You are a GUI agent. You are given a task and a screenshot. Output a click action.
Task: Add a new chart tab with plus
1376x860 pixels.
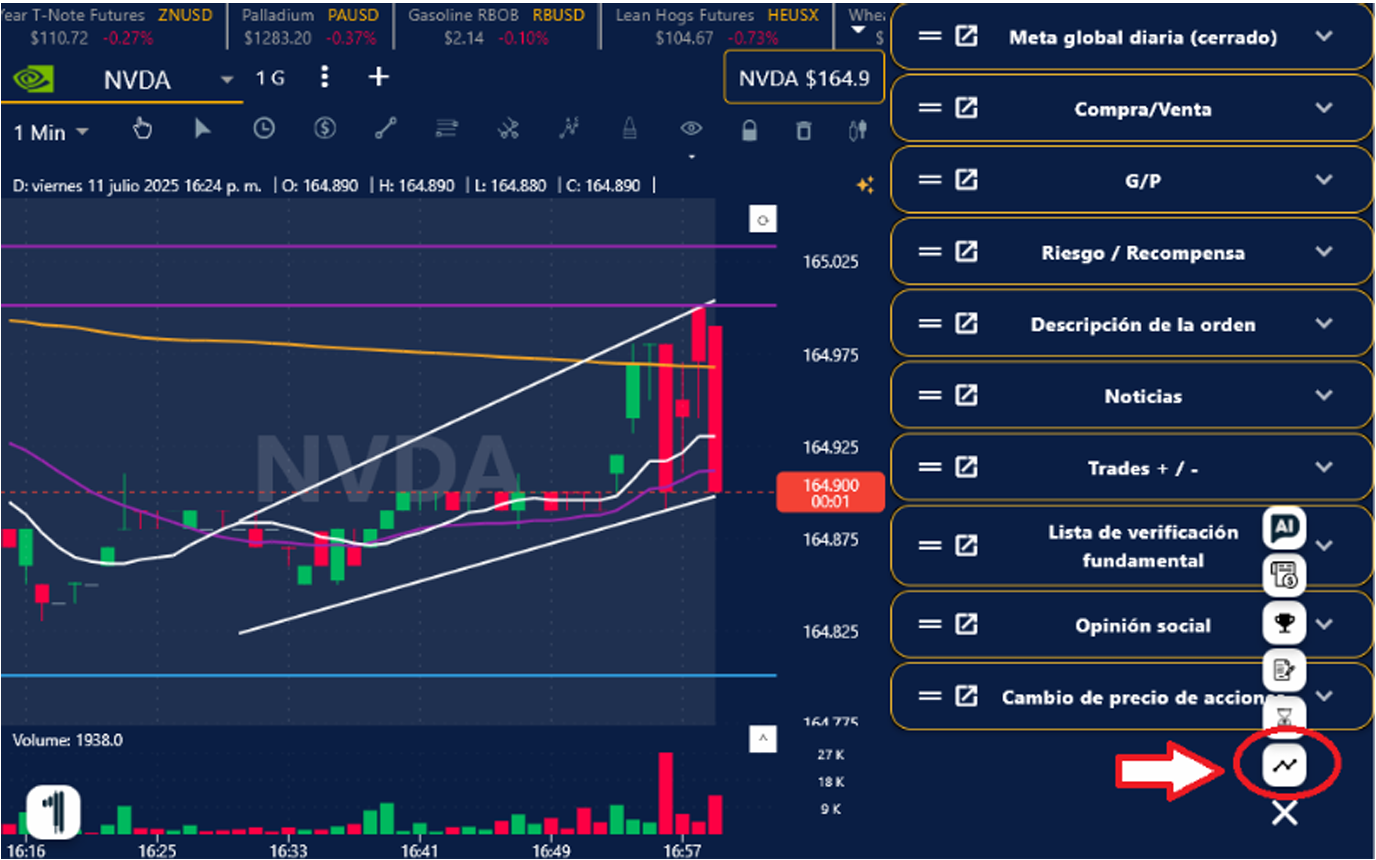point(378,77)
